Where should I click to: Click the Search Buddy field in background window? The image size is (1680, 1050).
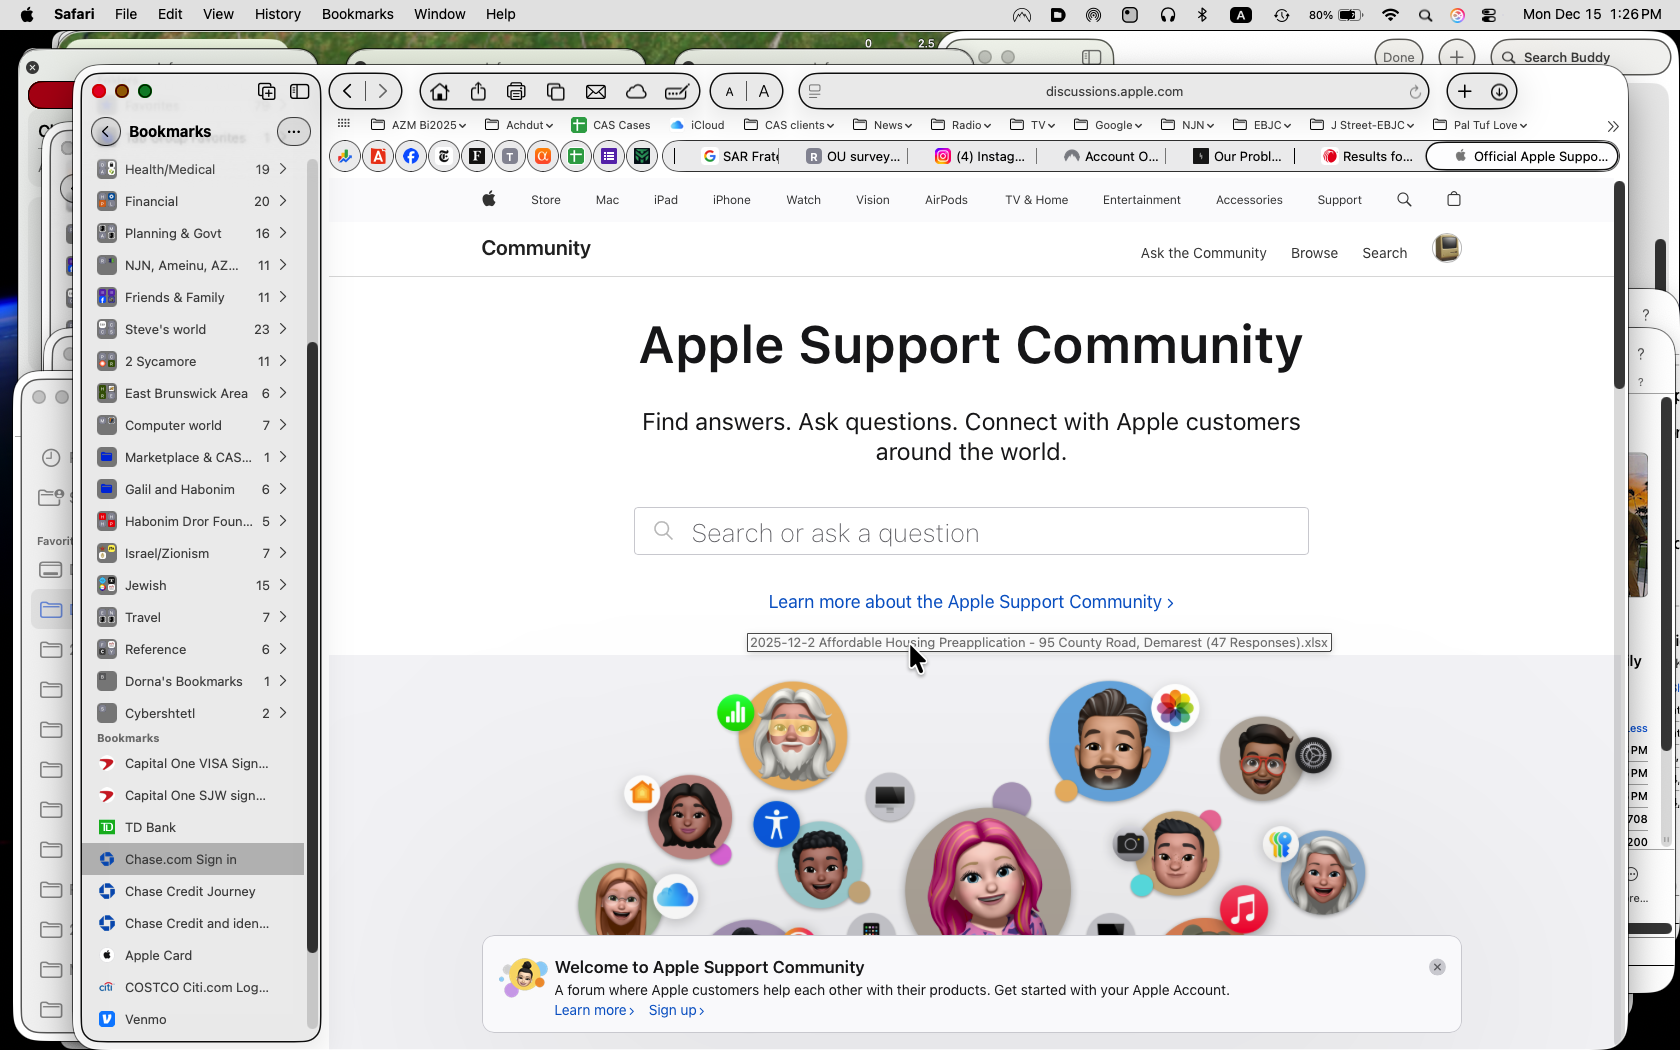click(x=1580, y=57)
